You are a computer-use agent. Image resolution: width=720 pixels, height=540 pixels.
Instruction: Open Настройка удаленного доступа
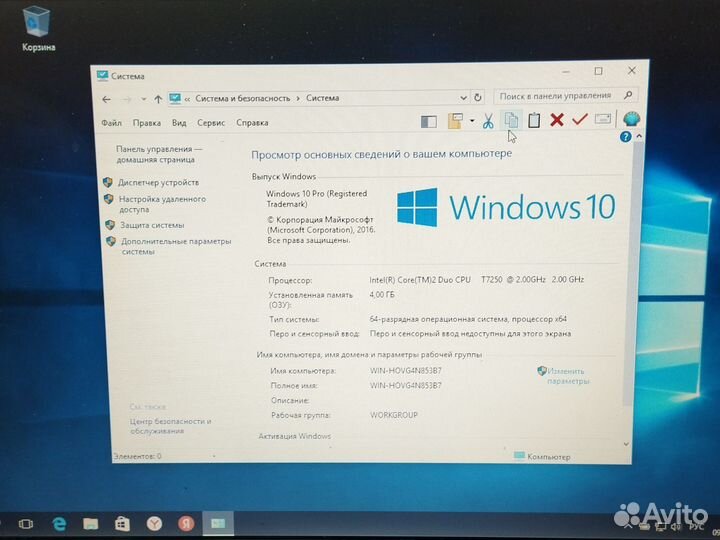click(162, 204)
